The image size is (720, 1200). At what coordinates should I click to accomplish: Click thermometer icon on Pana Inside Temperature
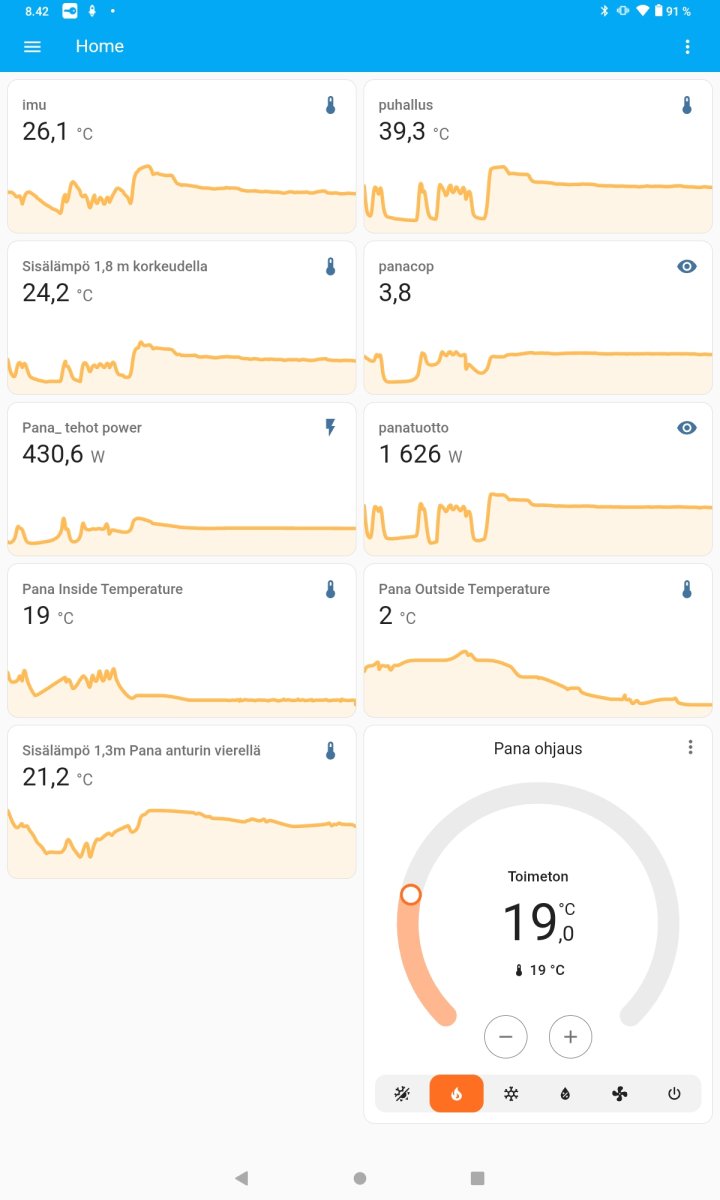[331, 590]
